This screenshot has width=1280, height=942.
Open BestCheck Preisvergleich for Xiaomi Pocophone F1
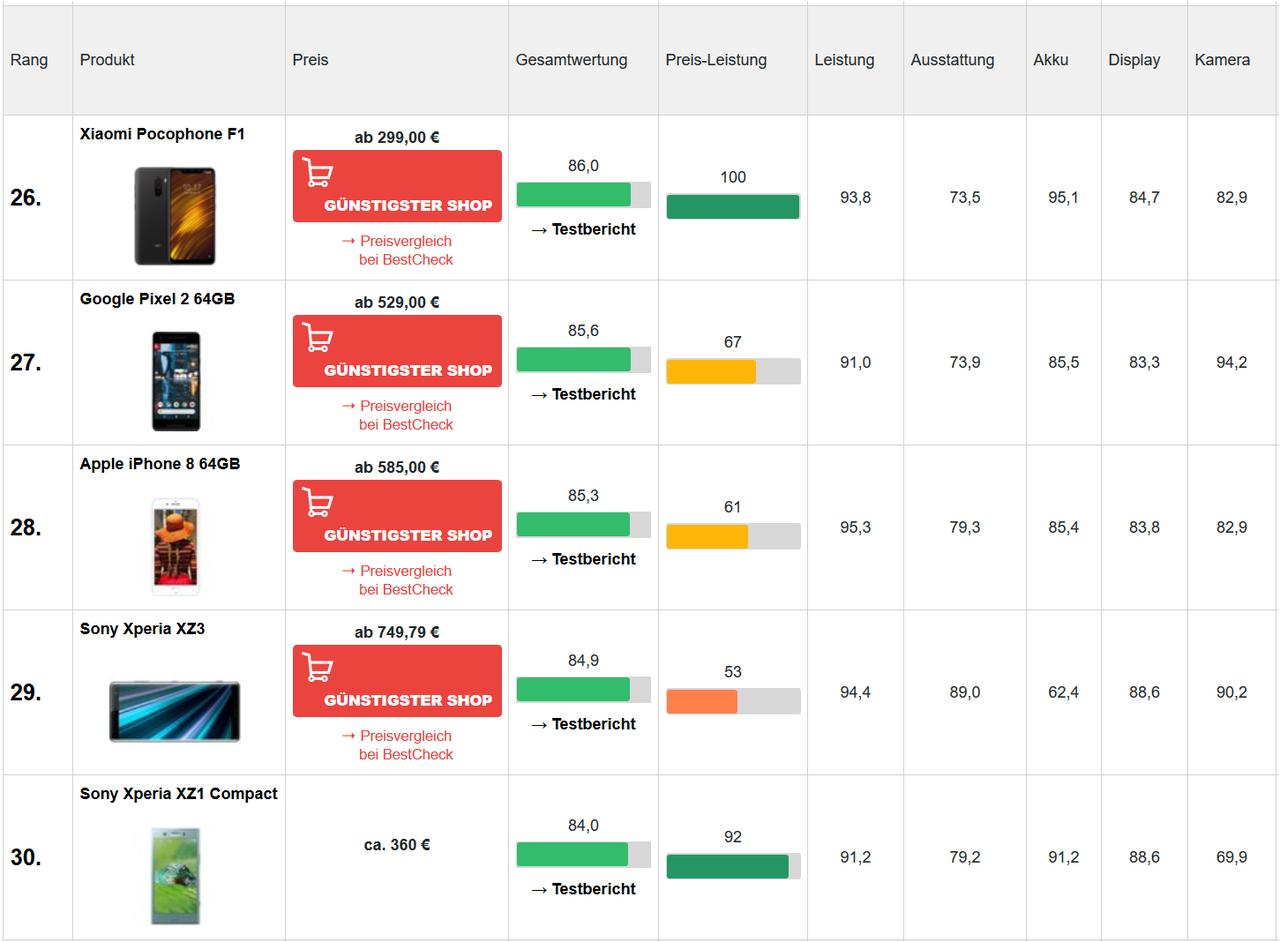point(397,250)
